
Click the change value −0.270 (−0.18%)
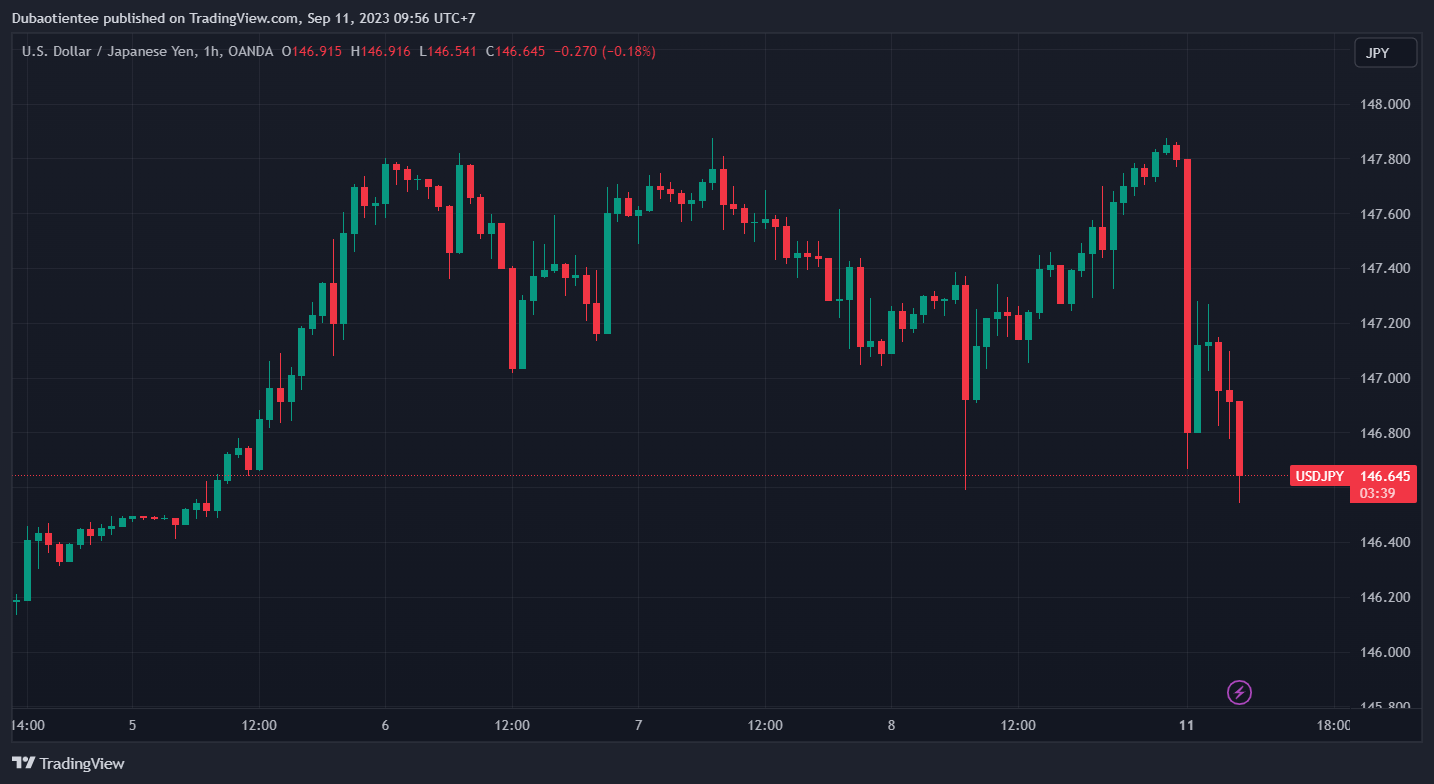point(603,51)
